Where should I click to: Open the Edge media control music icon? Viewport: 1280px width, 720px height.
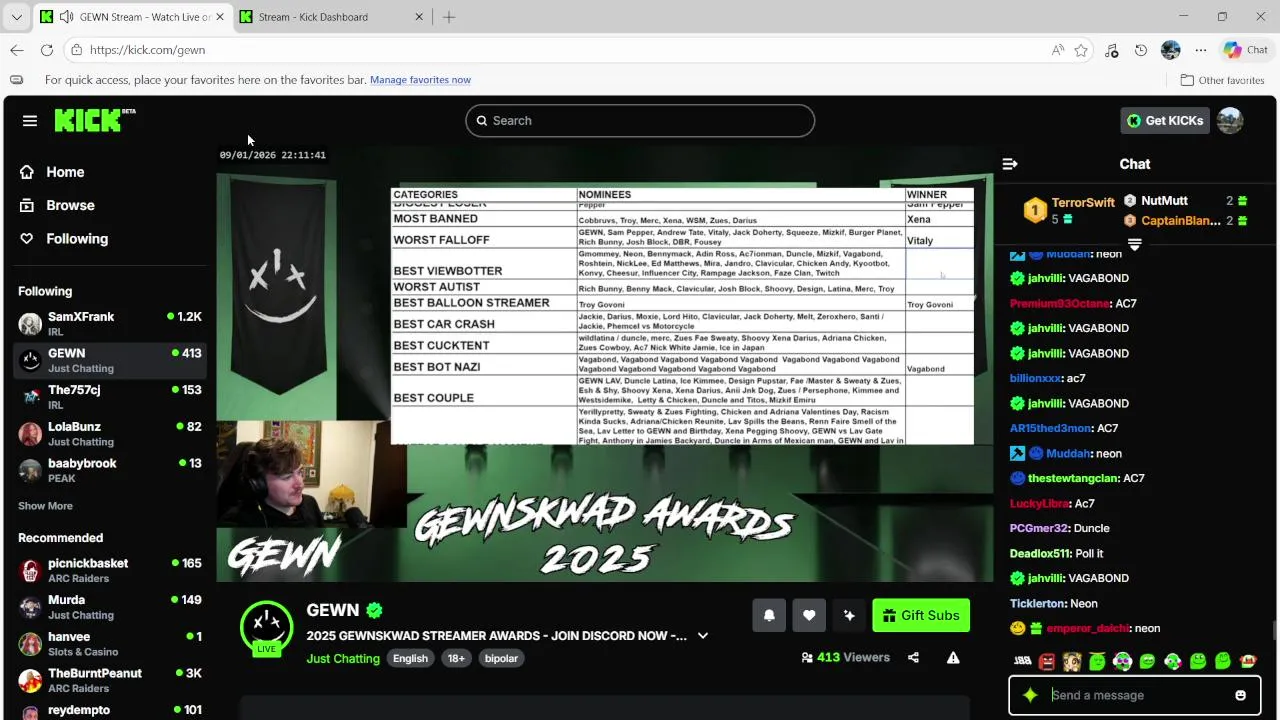tap(1111, 50)
